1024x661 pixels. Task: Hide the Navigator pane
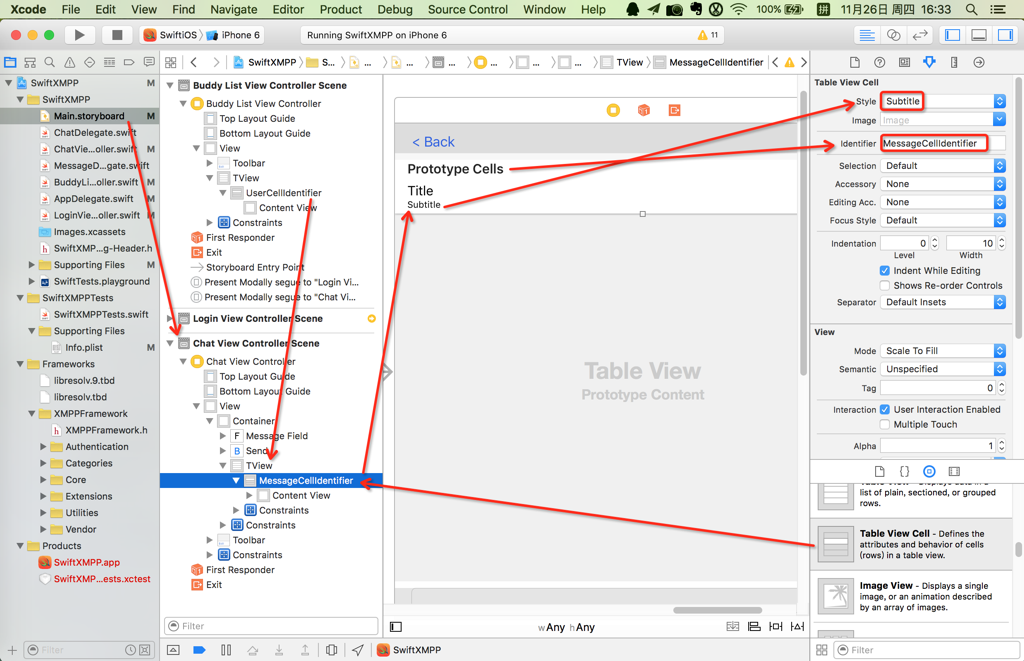click(x=953, y=35)
